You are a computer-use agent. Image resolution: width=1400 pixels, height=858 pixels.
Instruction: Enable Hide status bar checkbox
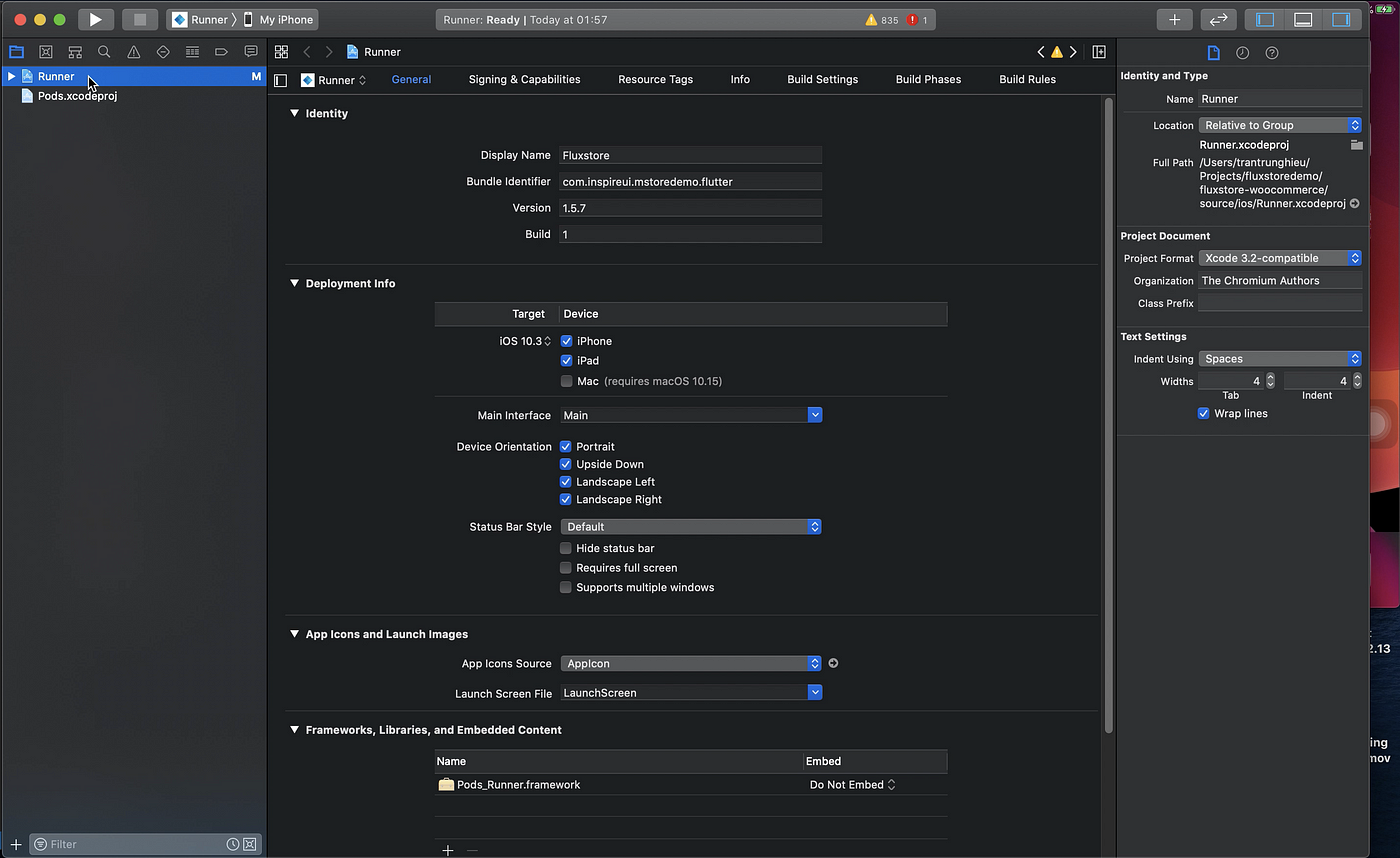pos(566,548)
